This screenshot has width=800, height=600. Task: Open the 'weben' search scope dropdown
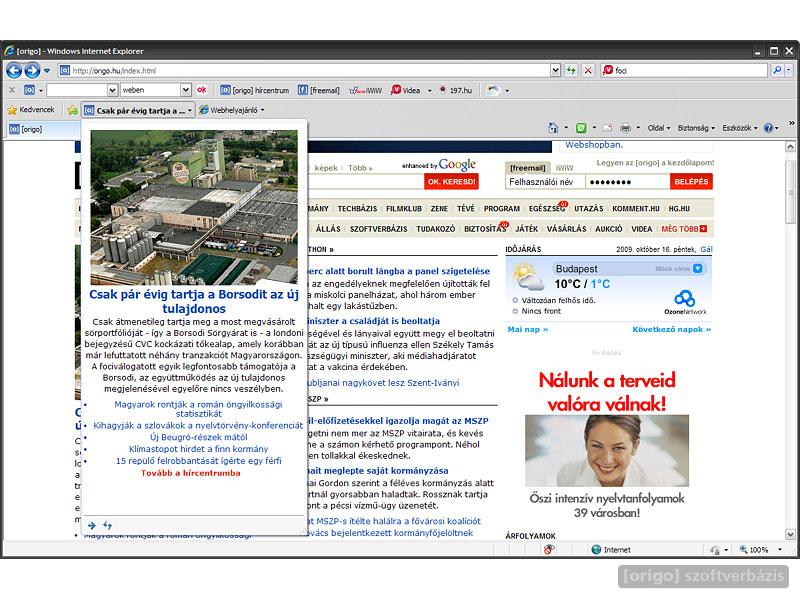click(186, 90)
